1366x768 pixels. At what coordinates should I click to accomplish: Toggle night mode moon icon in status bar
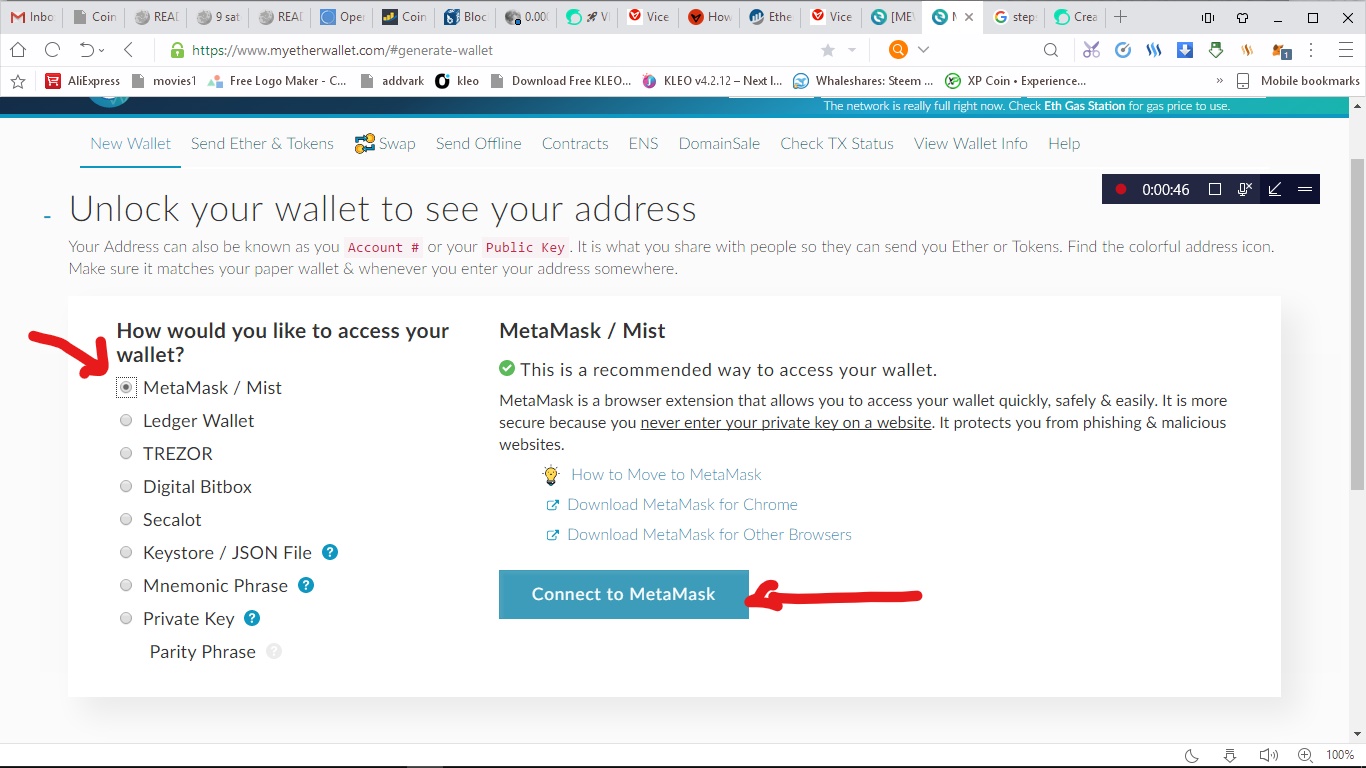pos(1192,756)
